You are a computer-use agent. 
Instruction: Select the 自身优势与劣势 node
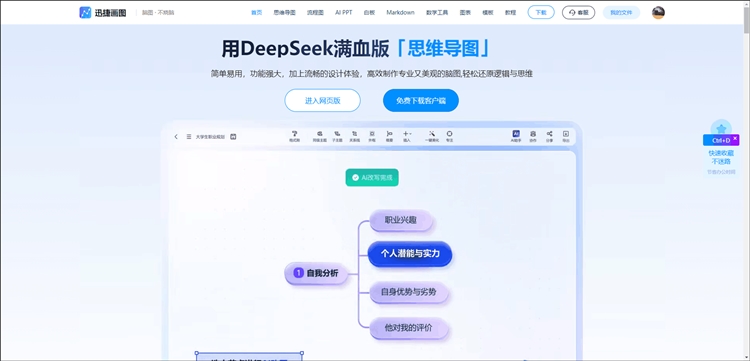(x=408, y=292)
